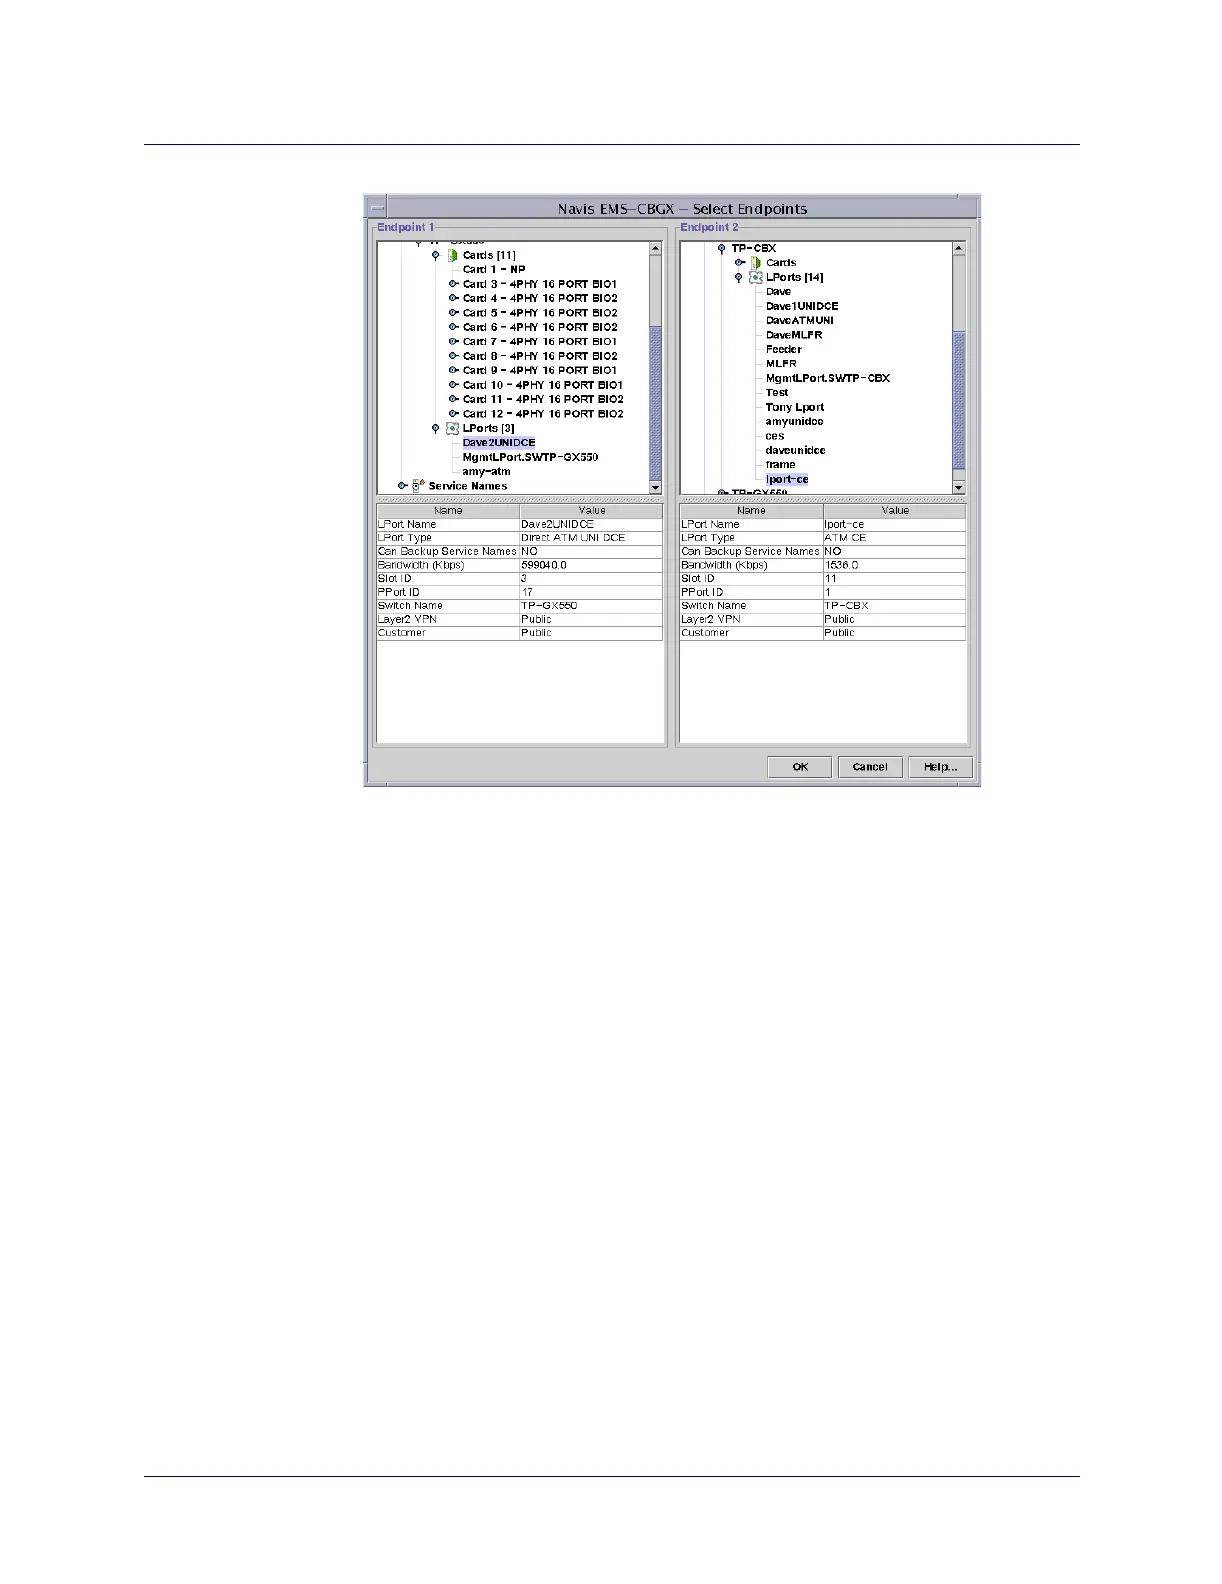Select the Test LPort
Viewport: 1222px width, 1584px height.
[777, 393]
